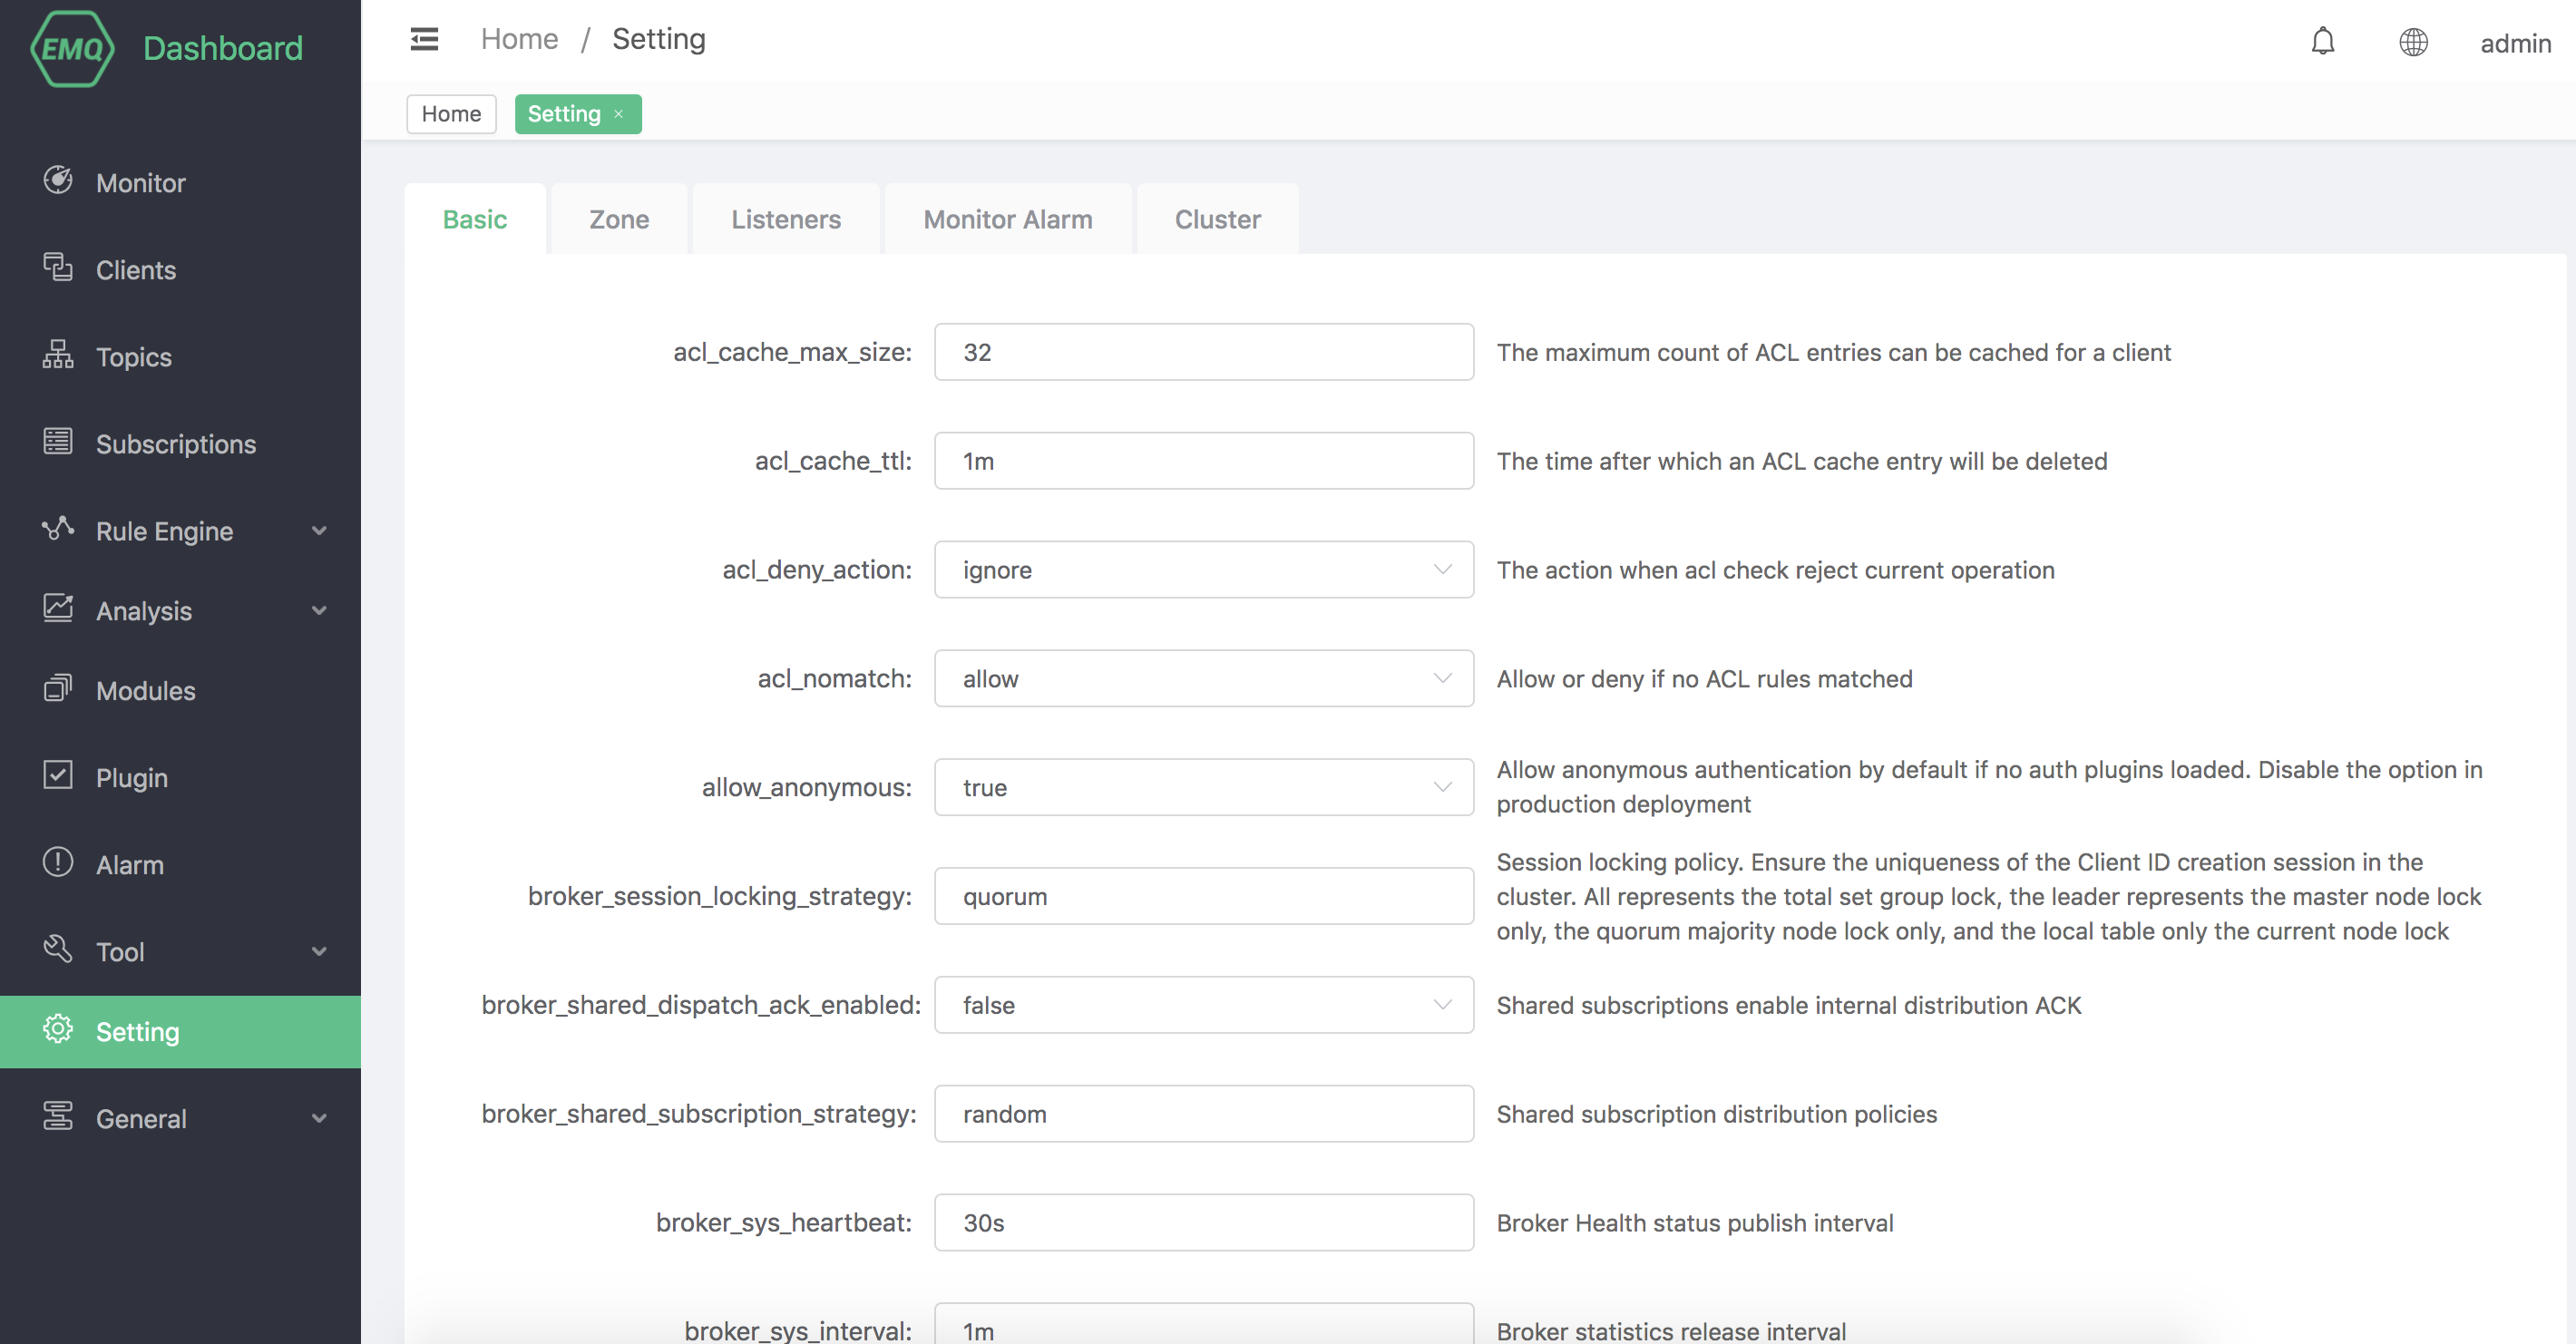2576x1344 pixels.
Task: Click the Home tag button
Action: pyautogui.click(x=451, y=114)
